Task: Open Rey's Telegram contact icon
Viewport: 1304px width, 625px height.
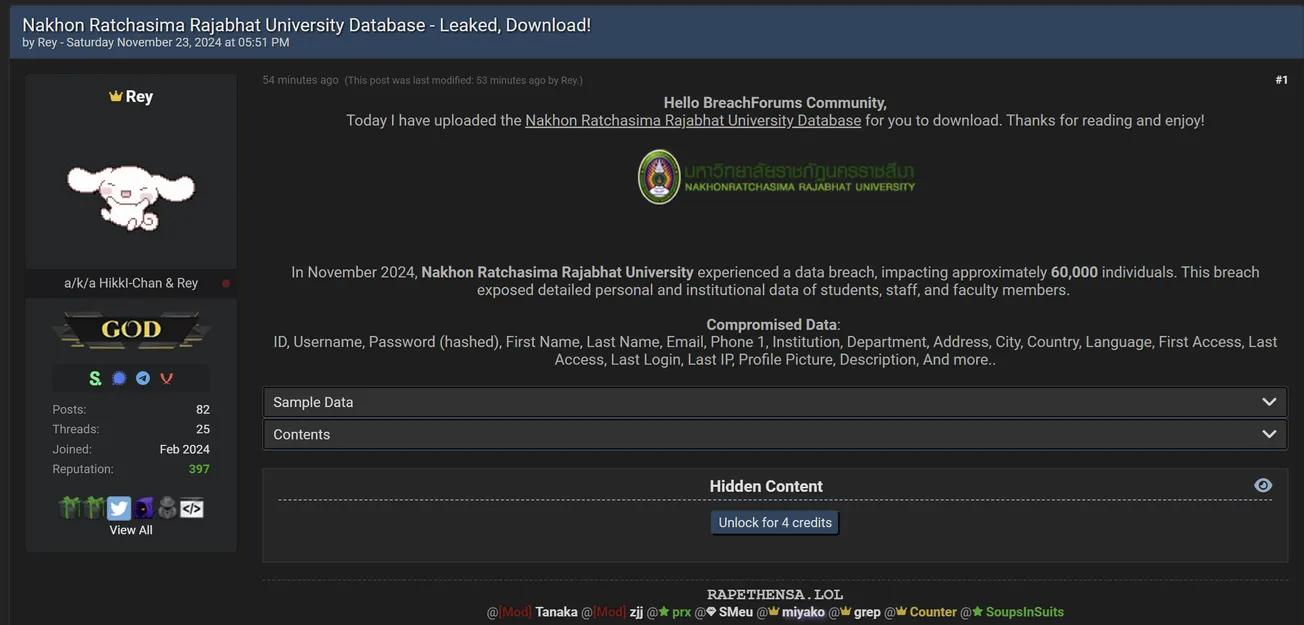Action: click(x=142, y=378)
